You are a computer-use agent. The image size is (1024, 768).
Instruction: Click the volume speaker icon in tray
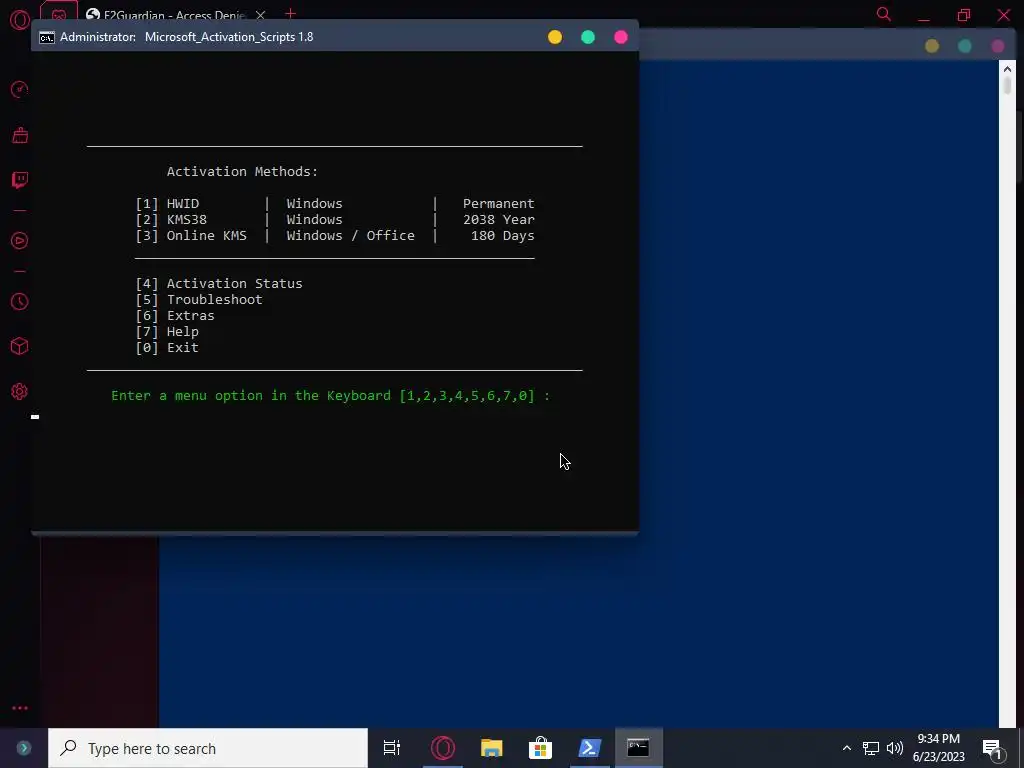[895, 748]
